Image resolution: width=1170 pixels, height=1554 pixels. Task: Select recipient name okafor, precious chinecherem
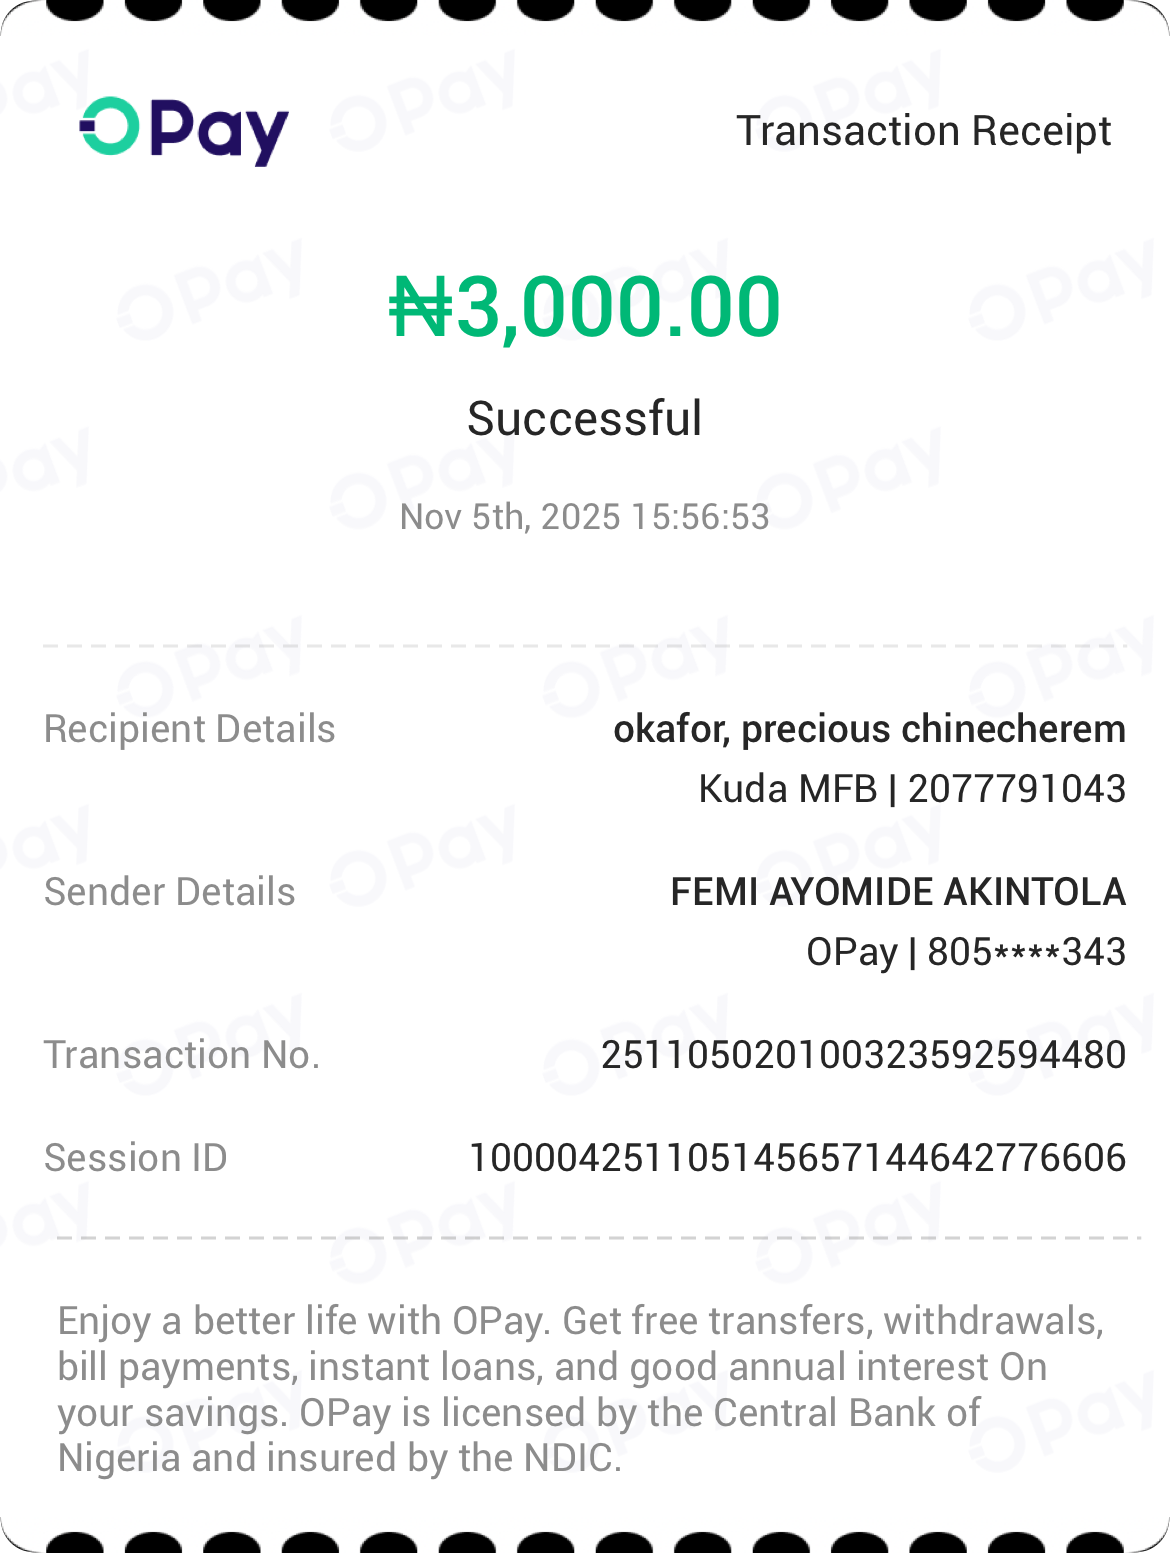pos(869,729)
